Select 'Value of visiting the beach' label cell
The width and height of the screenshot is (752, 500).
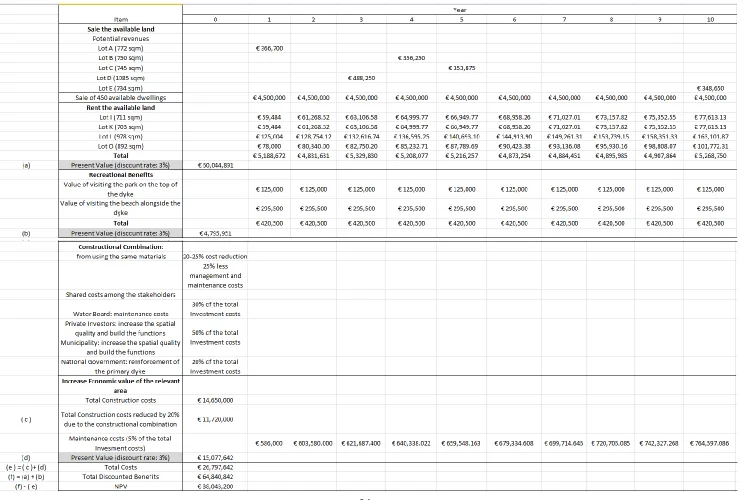click(120, 208)
